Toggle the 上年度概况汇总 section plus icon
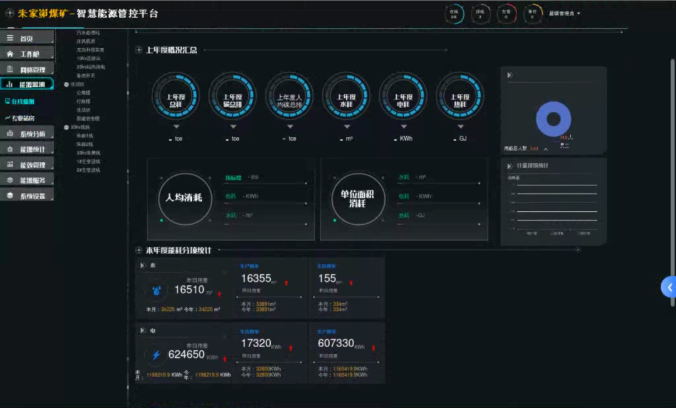 pos(138,50)
